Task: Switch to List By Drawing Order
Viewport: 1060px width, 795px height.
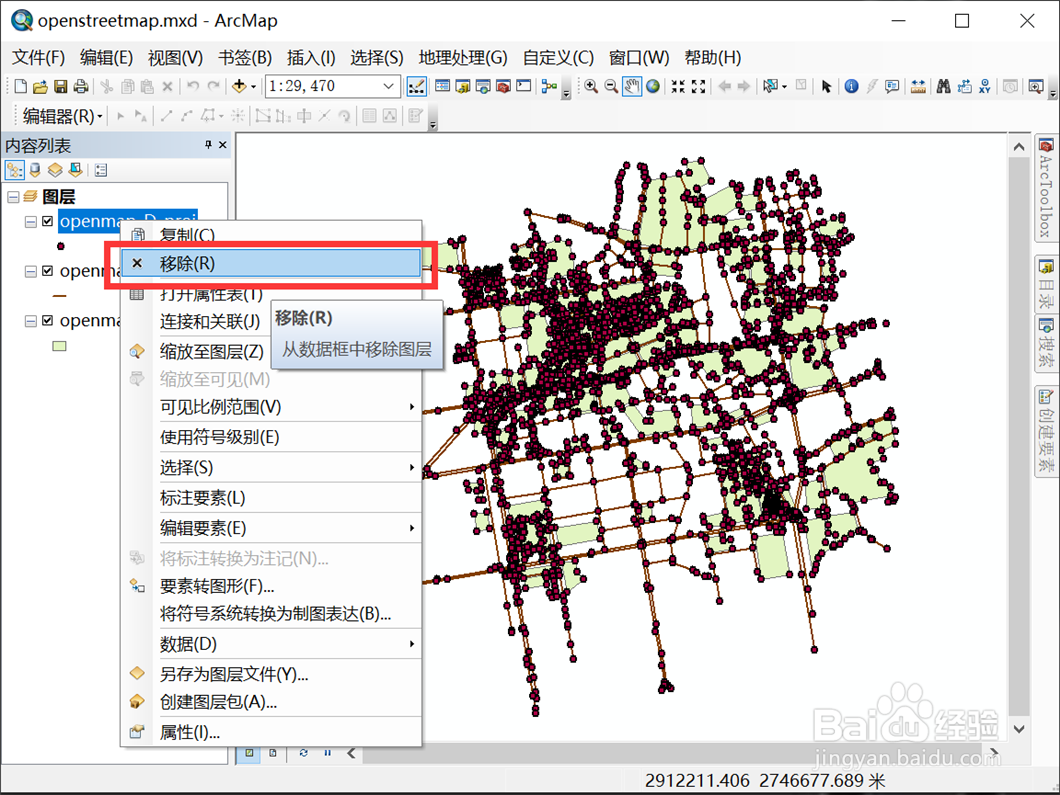Action: pyautogui.click(x=14, y=170)
